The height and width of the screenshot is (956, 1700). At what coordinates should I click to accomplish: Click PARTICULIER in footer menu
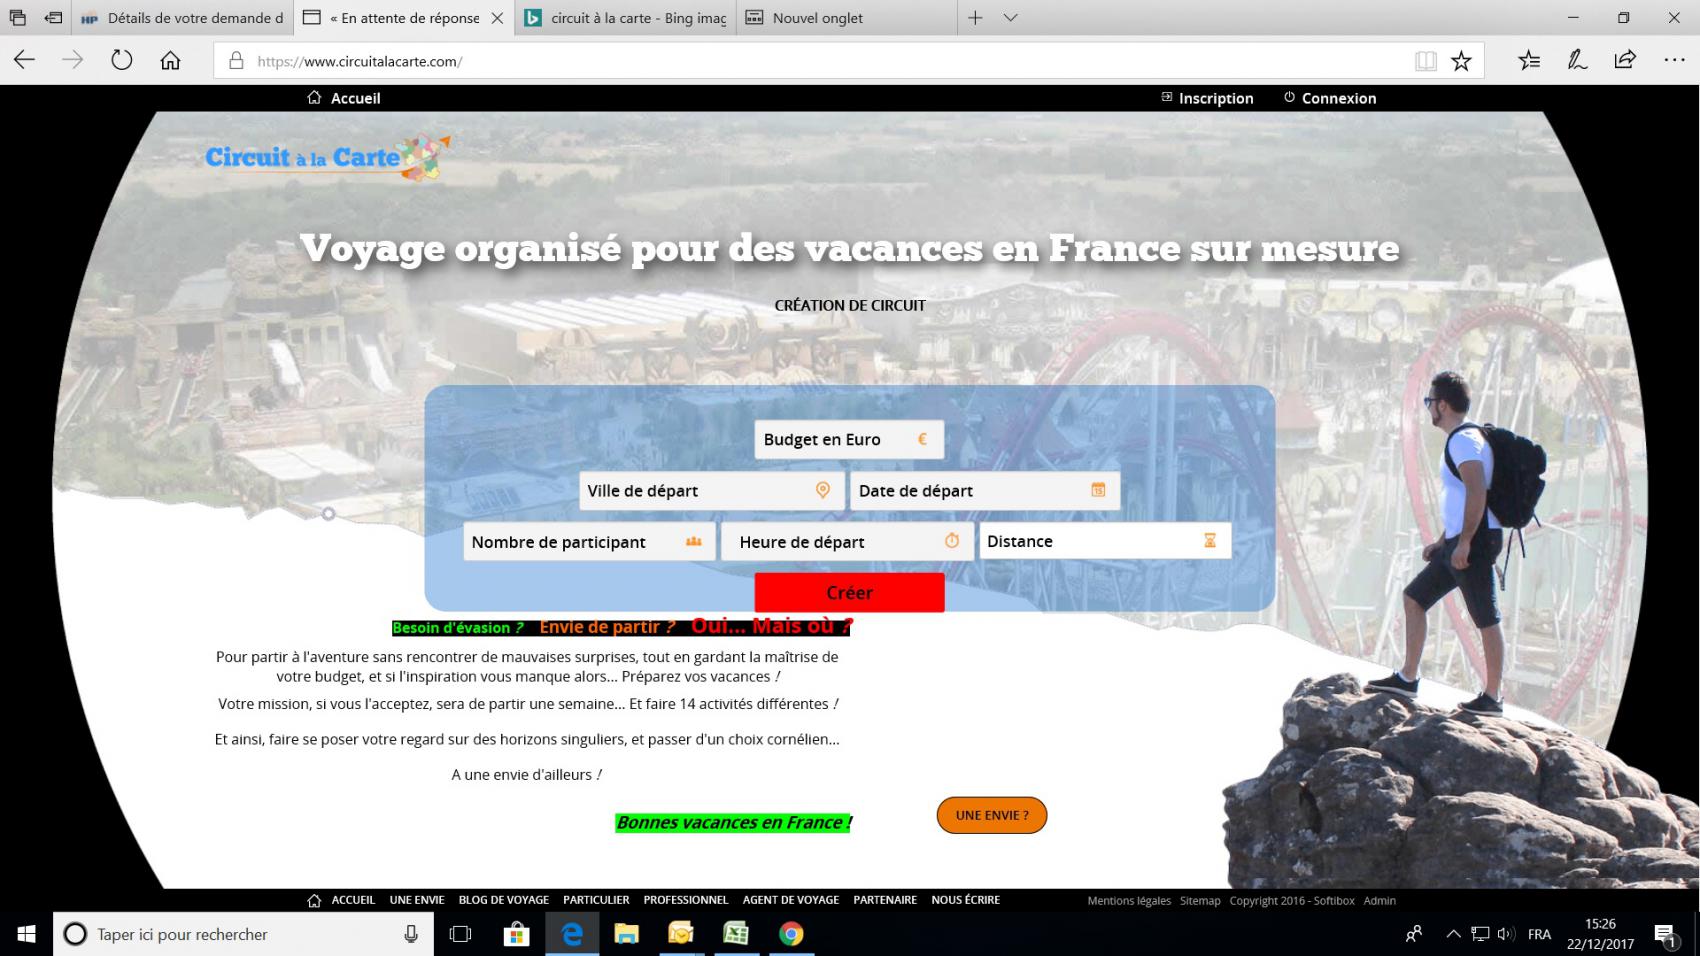click(x=596, y=900)
